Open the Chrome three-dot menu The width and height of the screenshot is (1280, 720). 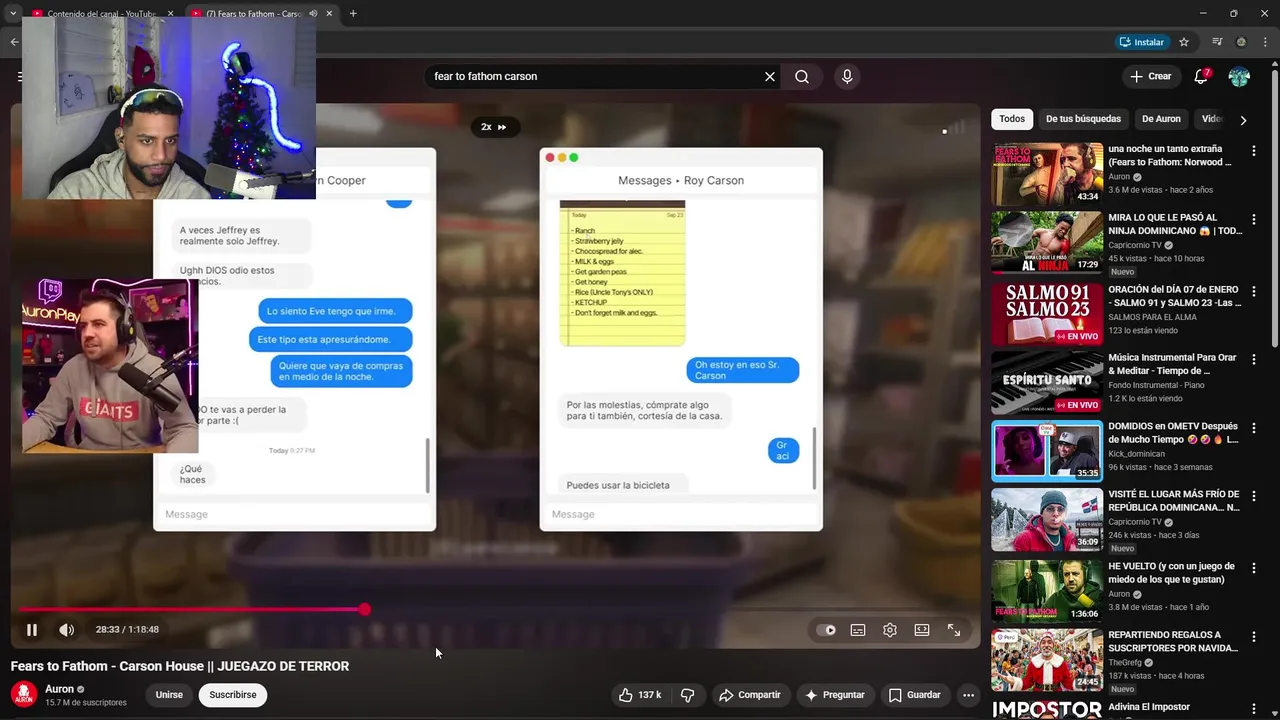(1267, 42)
